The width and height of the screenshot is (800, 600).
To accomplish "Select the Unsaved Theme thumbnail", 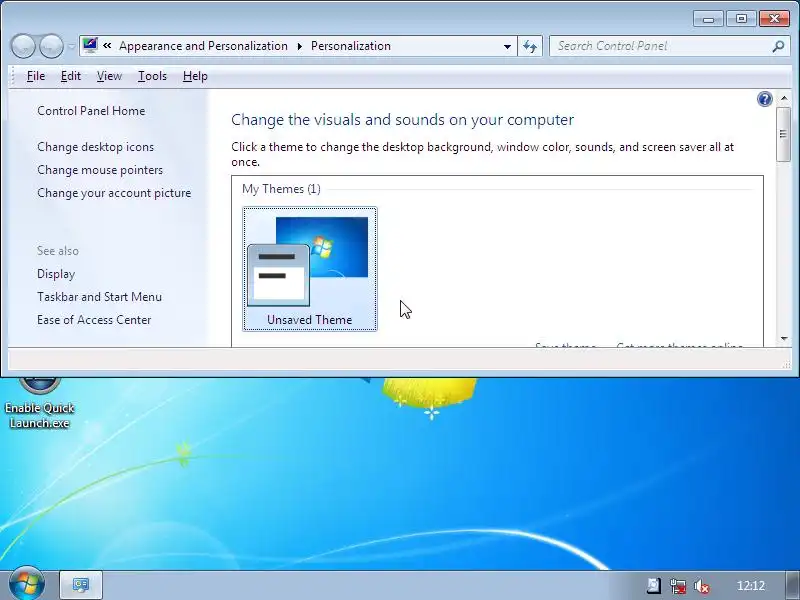I will [310, 269].
